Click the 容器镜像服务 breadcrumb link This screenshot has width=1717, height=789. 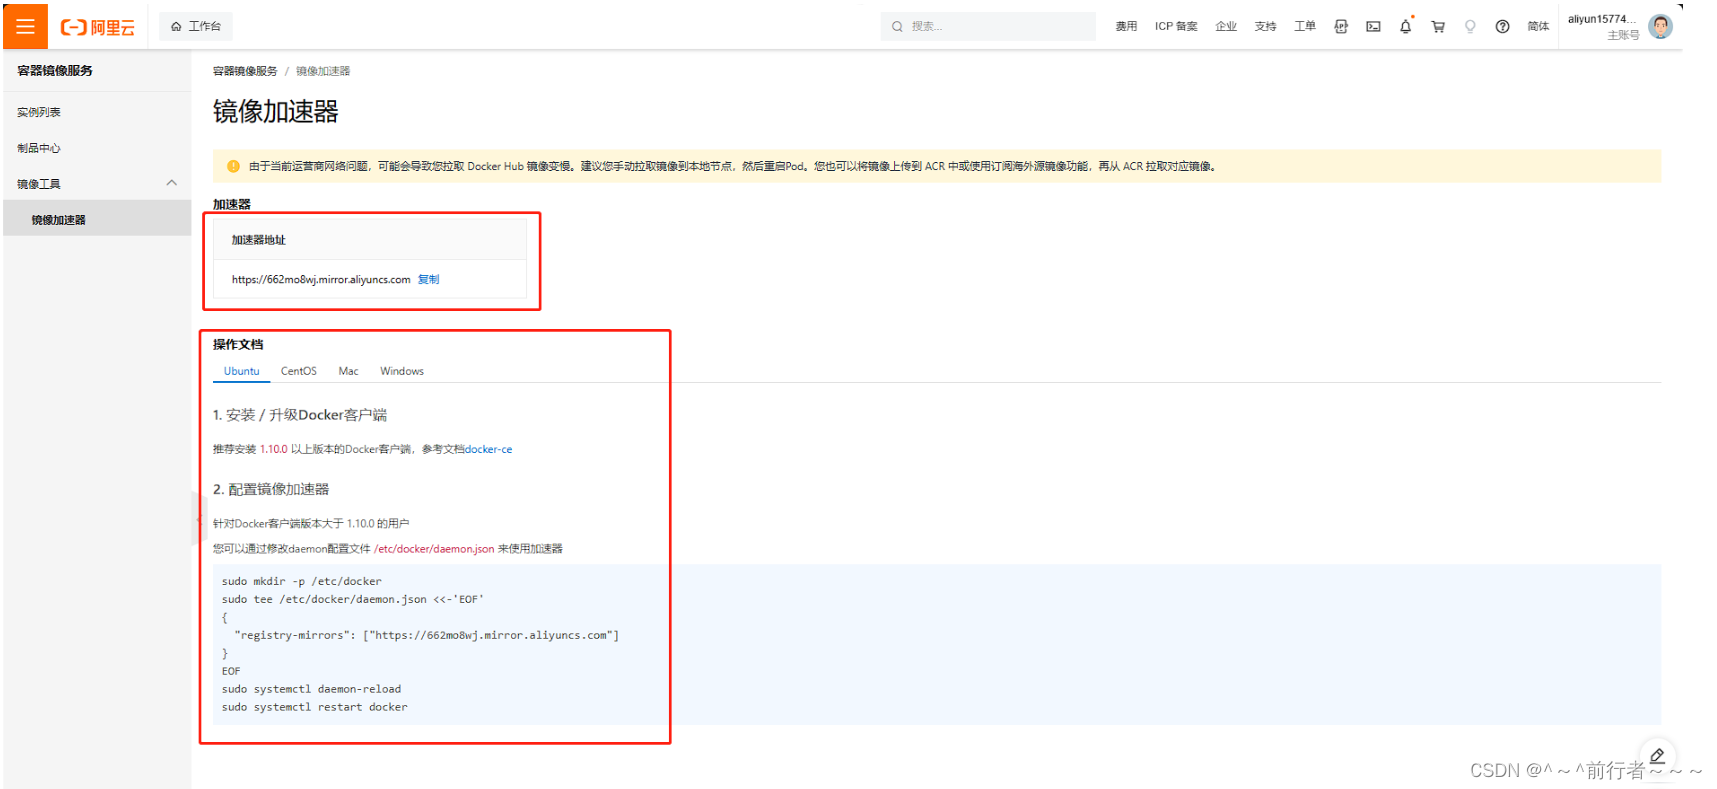point(245,71)
